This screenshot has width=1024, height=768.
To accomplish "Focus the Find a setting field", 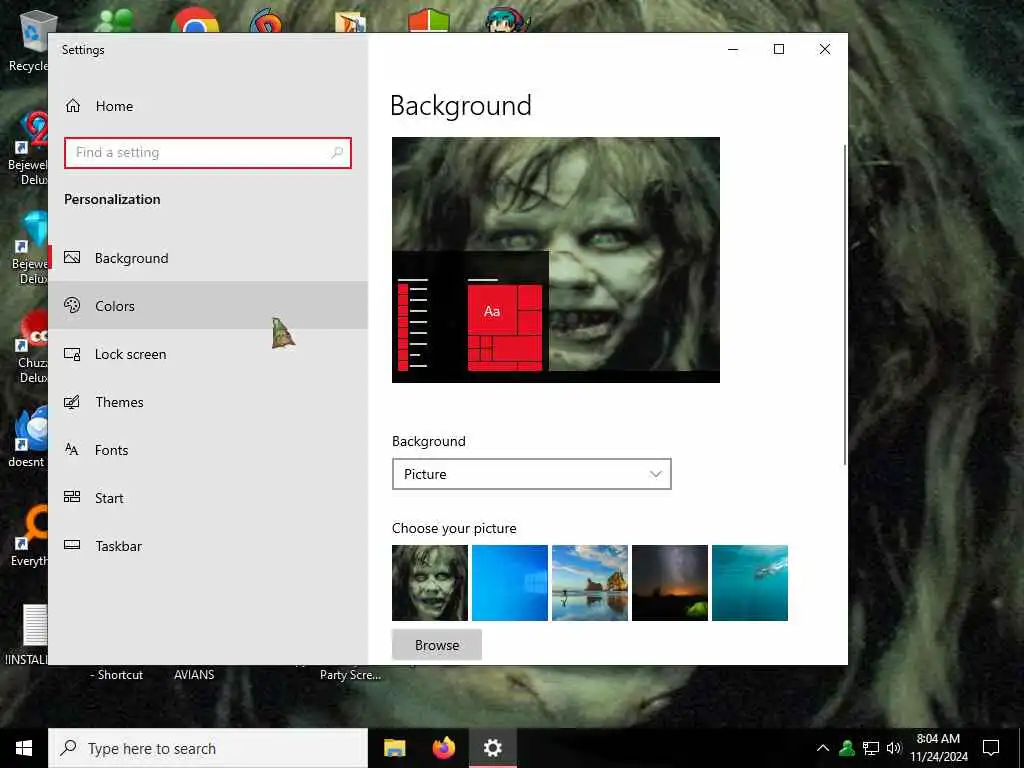I will click(208, 153).
